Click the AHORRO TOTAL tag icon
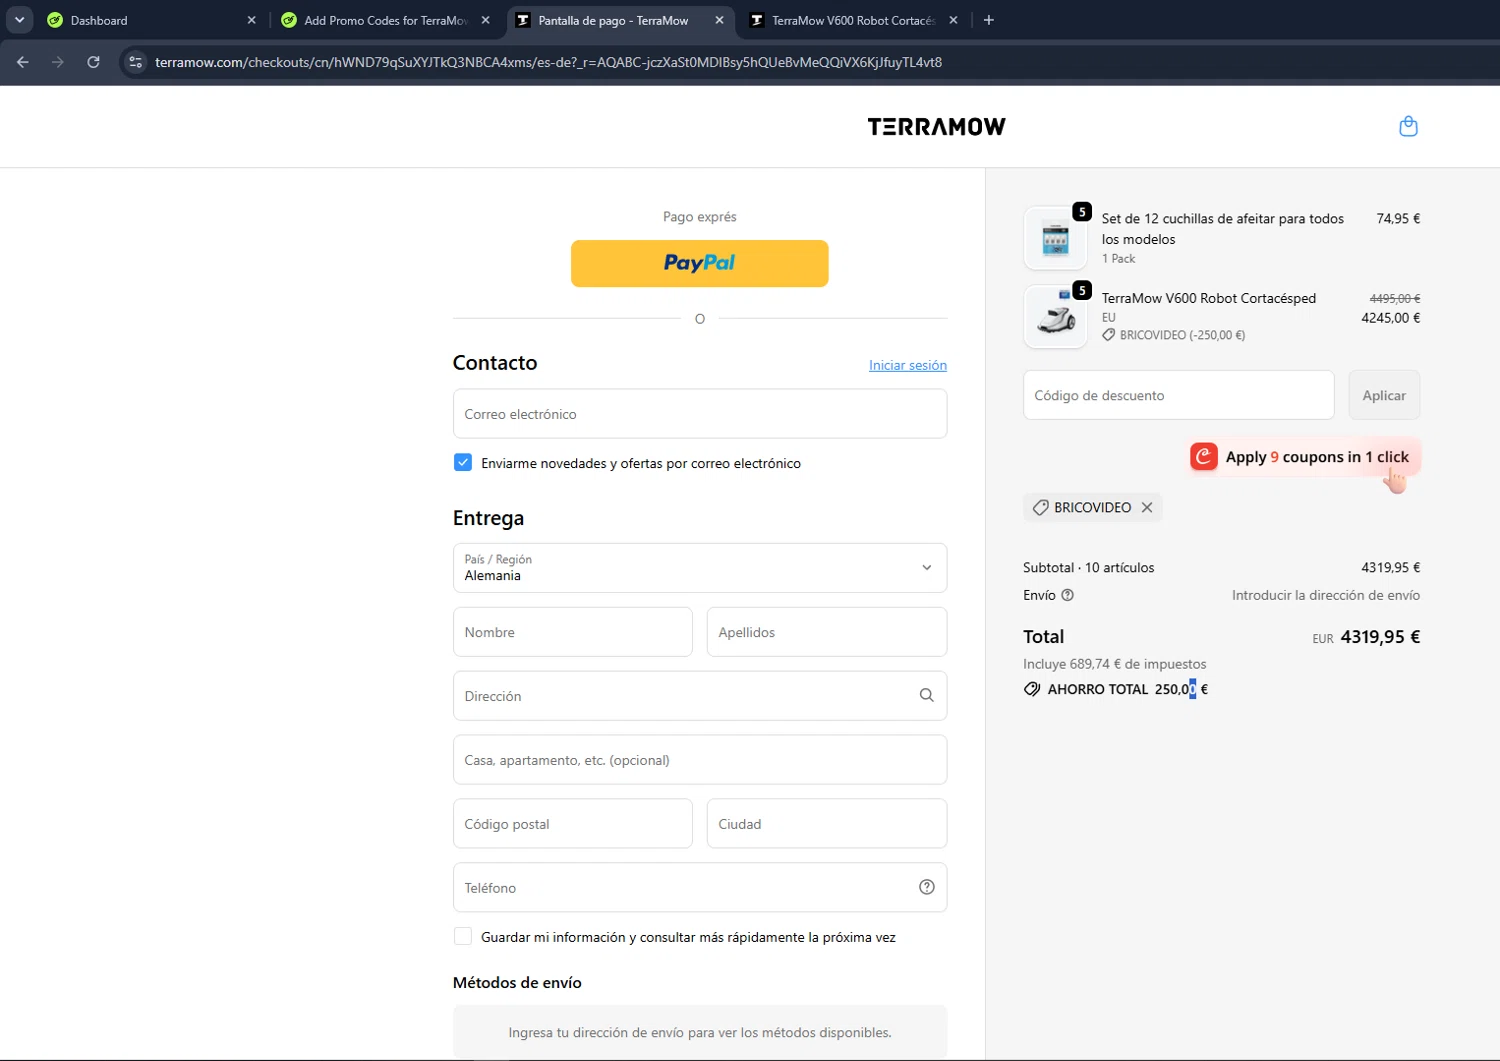 (1032, 689)
